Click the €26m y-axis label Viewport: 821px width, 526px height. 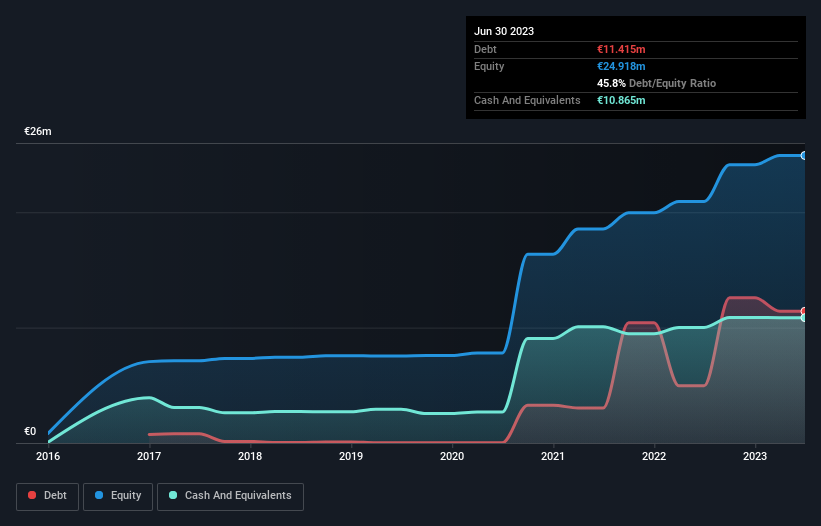point(38,131)
